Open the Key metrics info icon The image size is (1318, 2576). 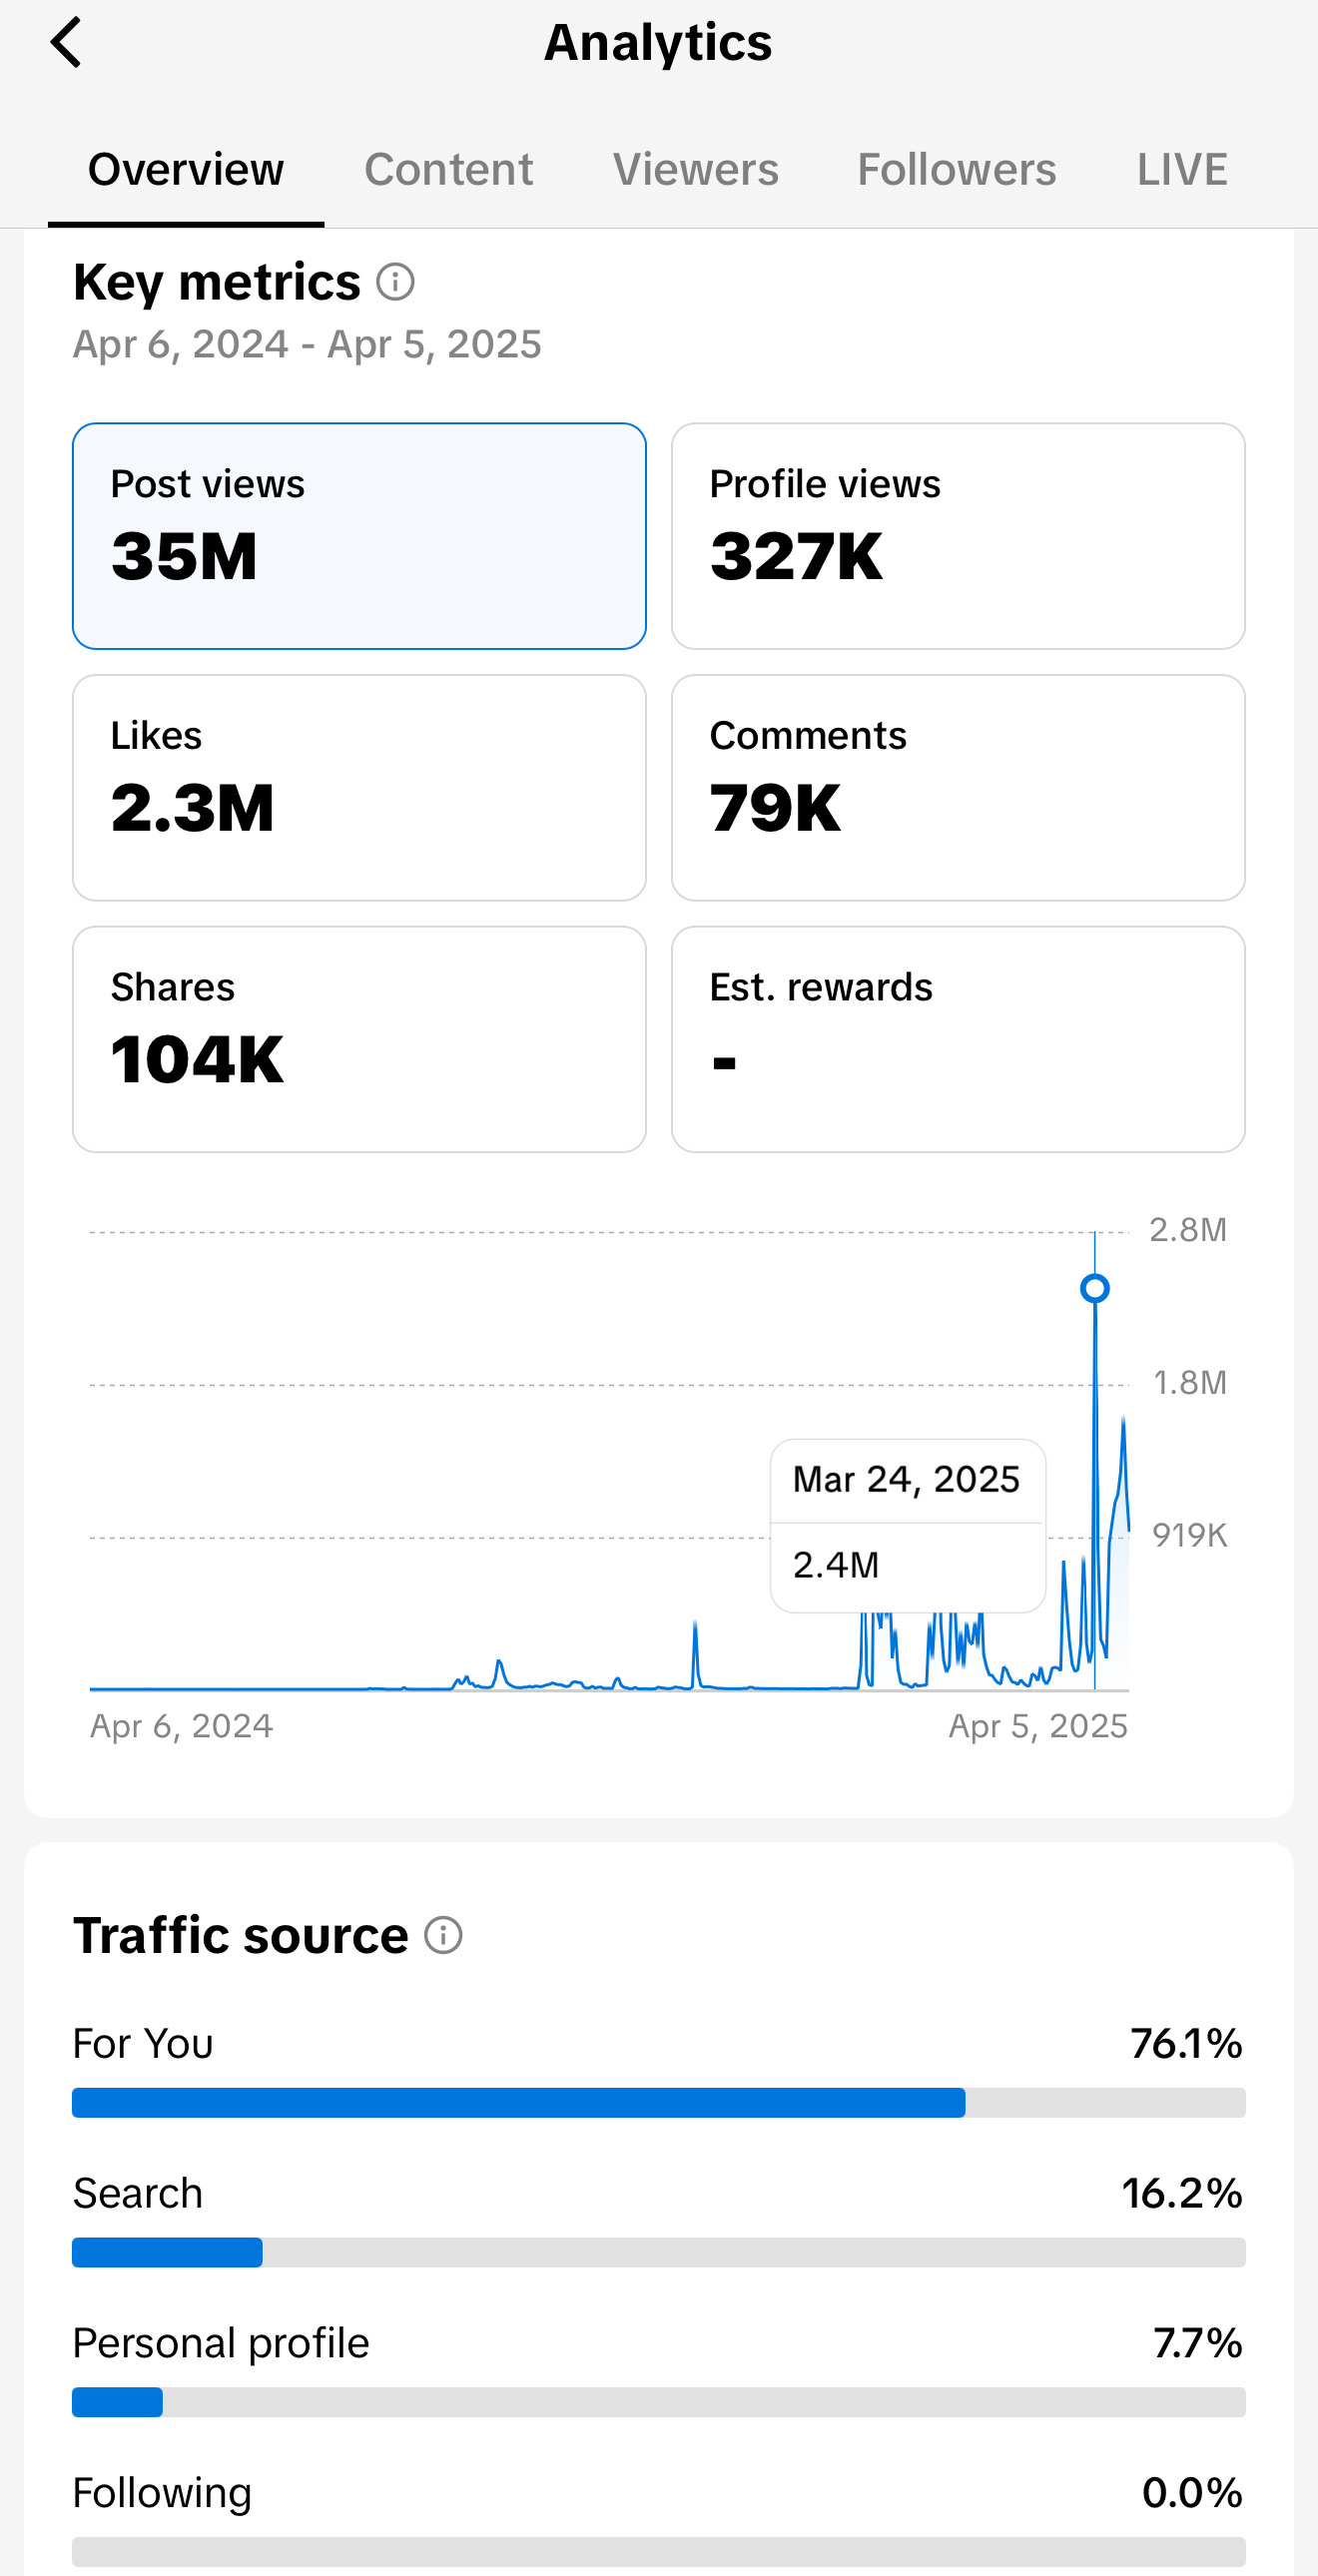coord(395,282)
